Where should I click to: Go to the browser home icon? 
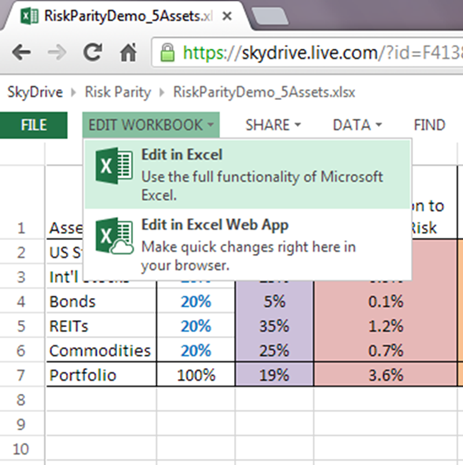pos(128,52)
